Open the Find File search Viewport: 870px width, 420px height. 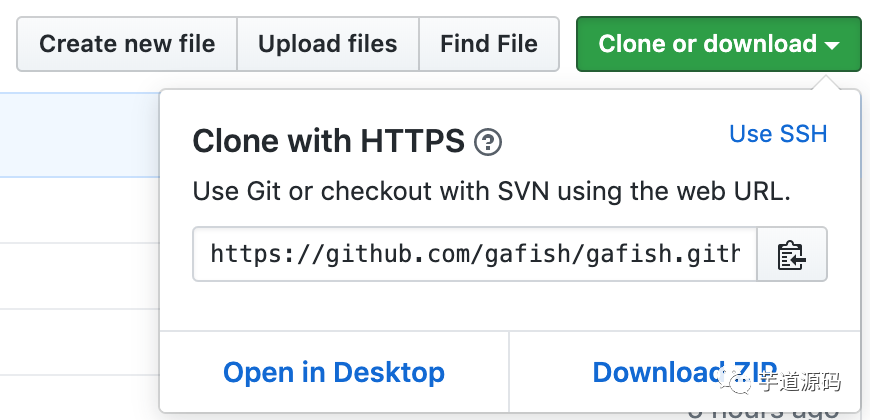(489, 44)
